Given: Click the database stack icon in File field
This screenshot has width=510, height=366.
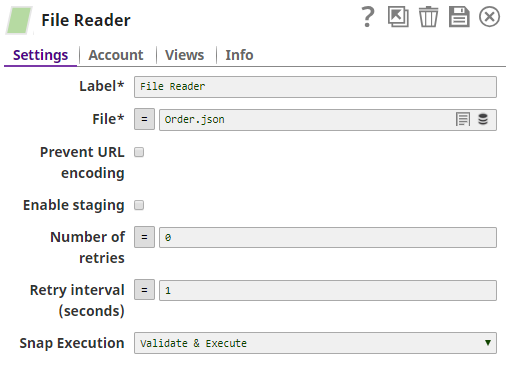Looking at the screenshot, I should [x=483, y=119].
